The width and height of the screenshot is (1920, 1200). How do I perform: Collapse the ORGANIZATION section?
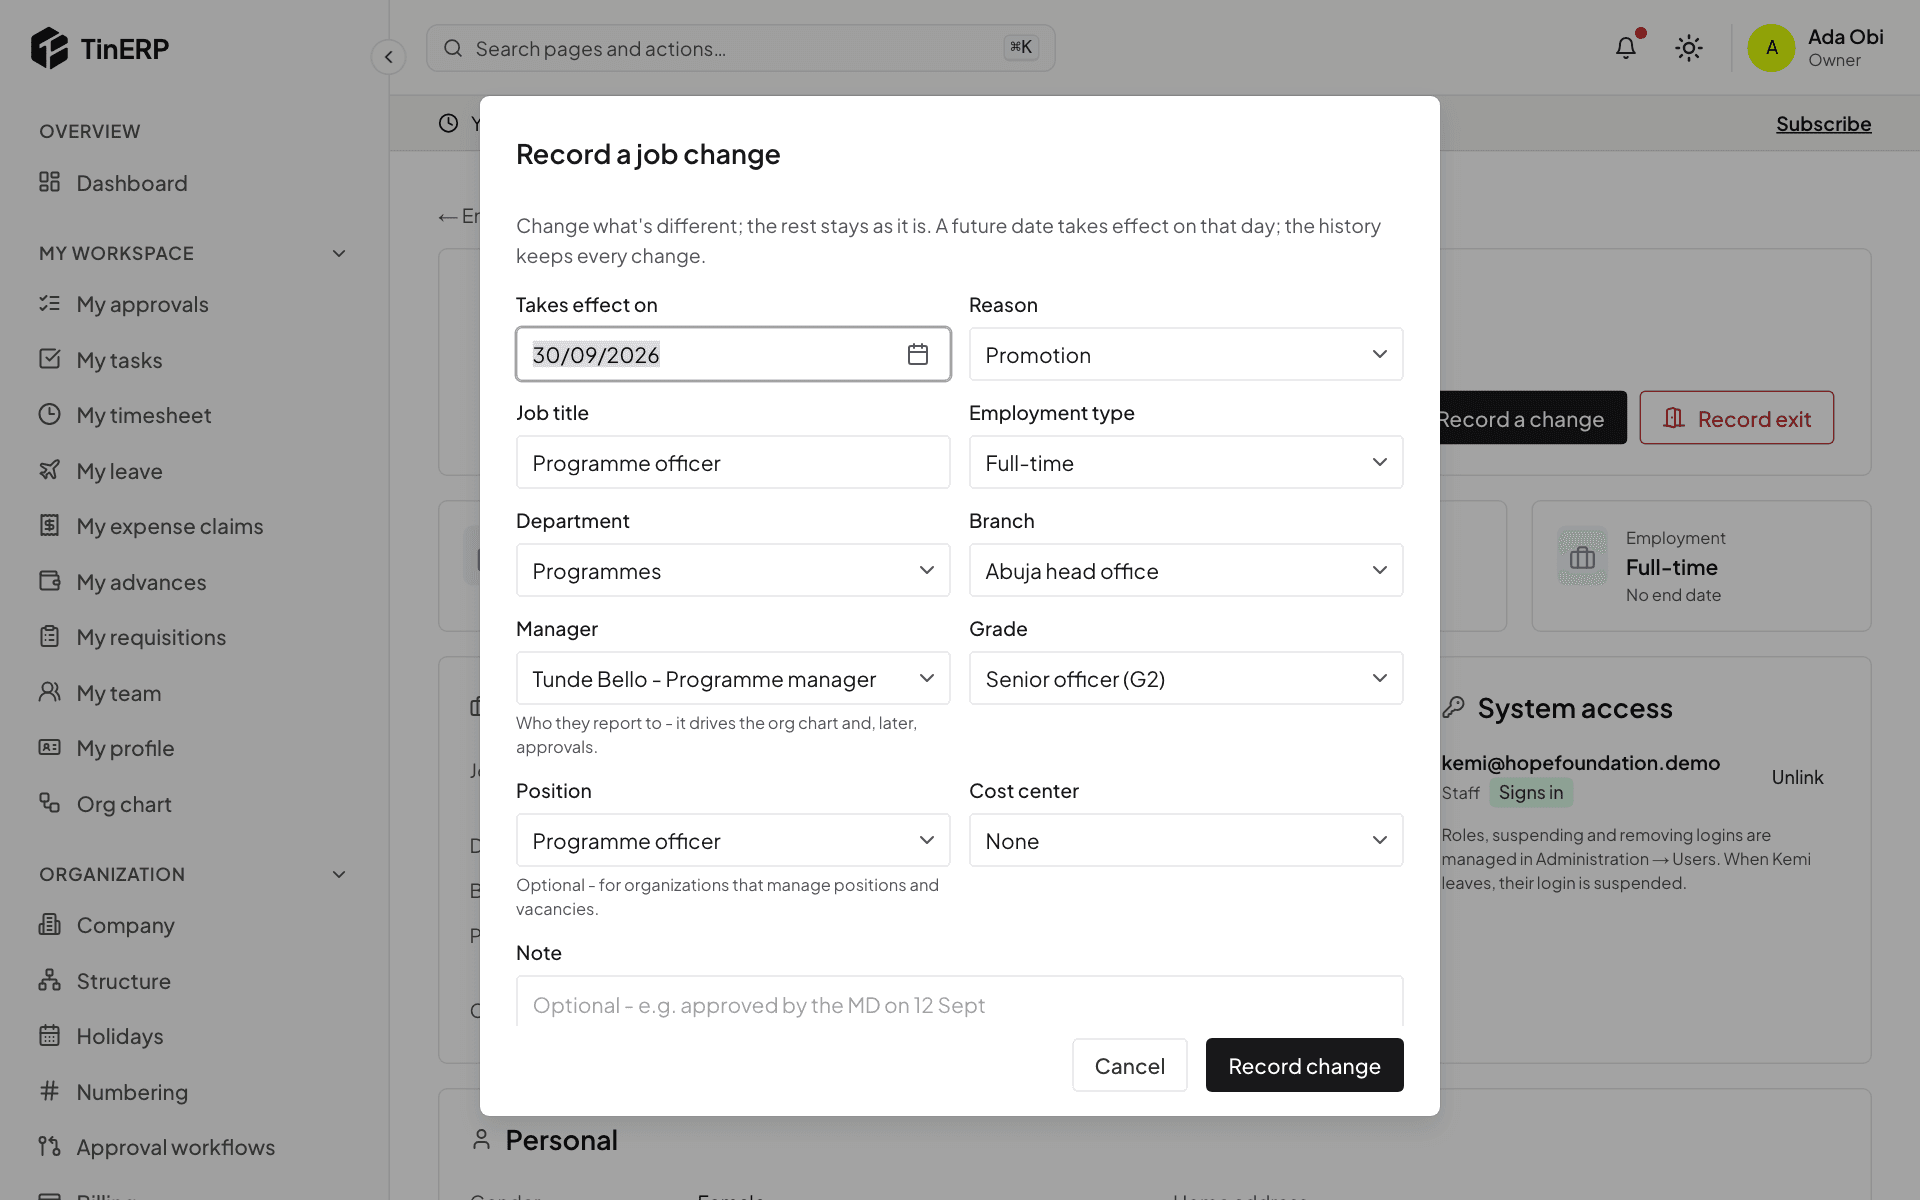[339, 874]
